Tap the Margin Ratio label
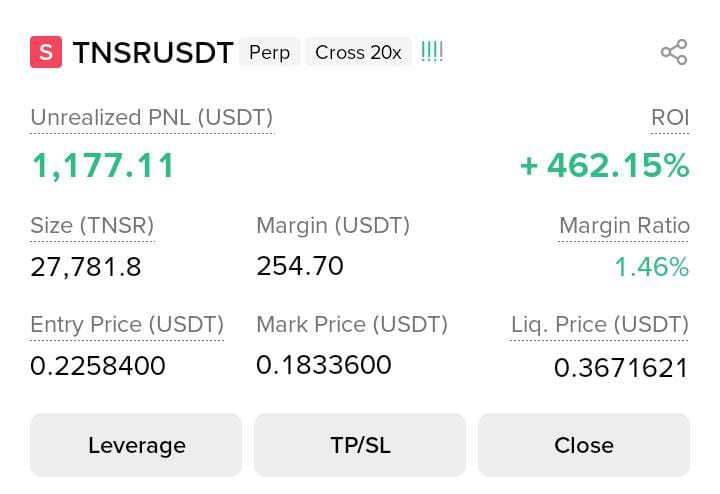The image size is (720, 494). [624, 226]
